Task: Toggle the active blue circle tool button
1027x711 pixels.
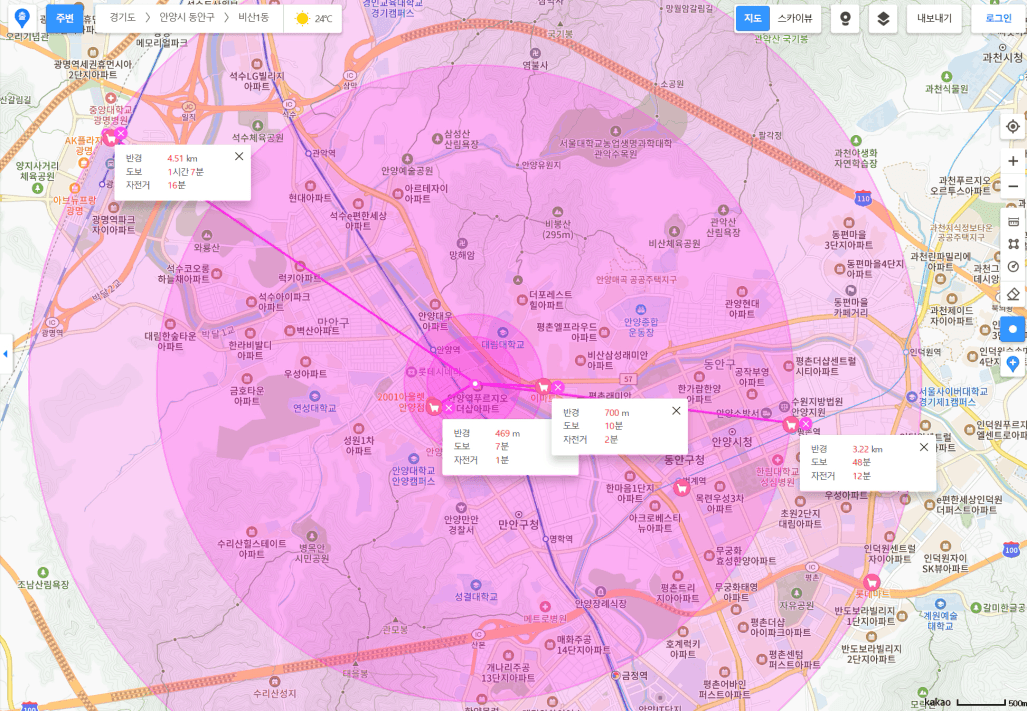Action: tap(1013, 329)
